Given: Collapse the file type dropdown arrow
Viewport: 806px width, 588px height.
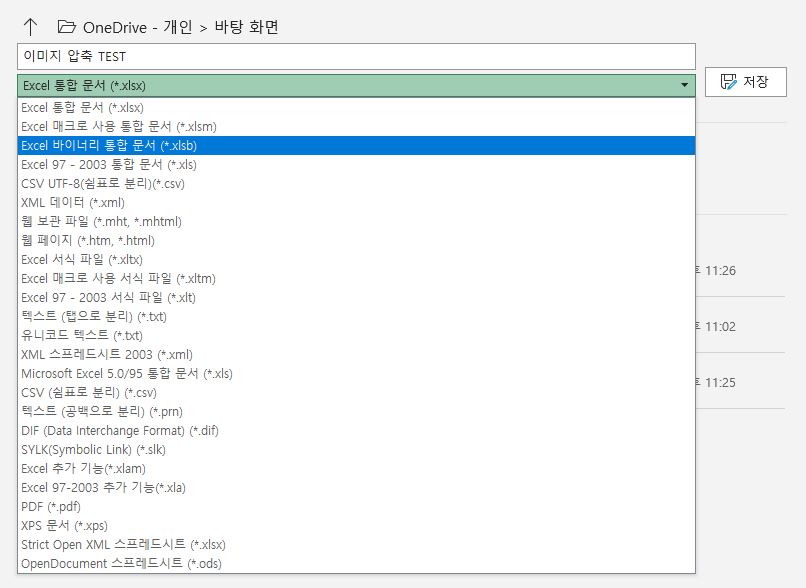Looking at the screenshot, I should click(x=684, y=85).
